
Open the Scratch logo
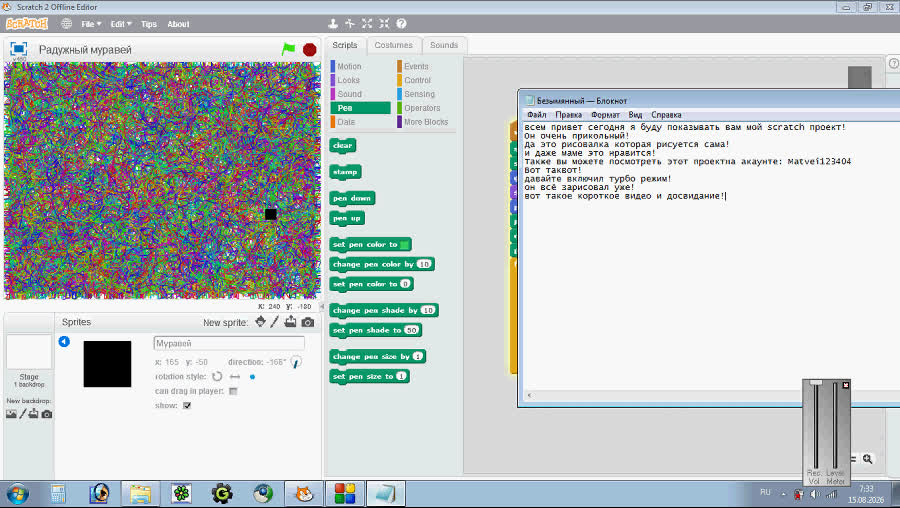tap(26, 24)
